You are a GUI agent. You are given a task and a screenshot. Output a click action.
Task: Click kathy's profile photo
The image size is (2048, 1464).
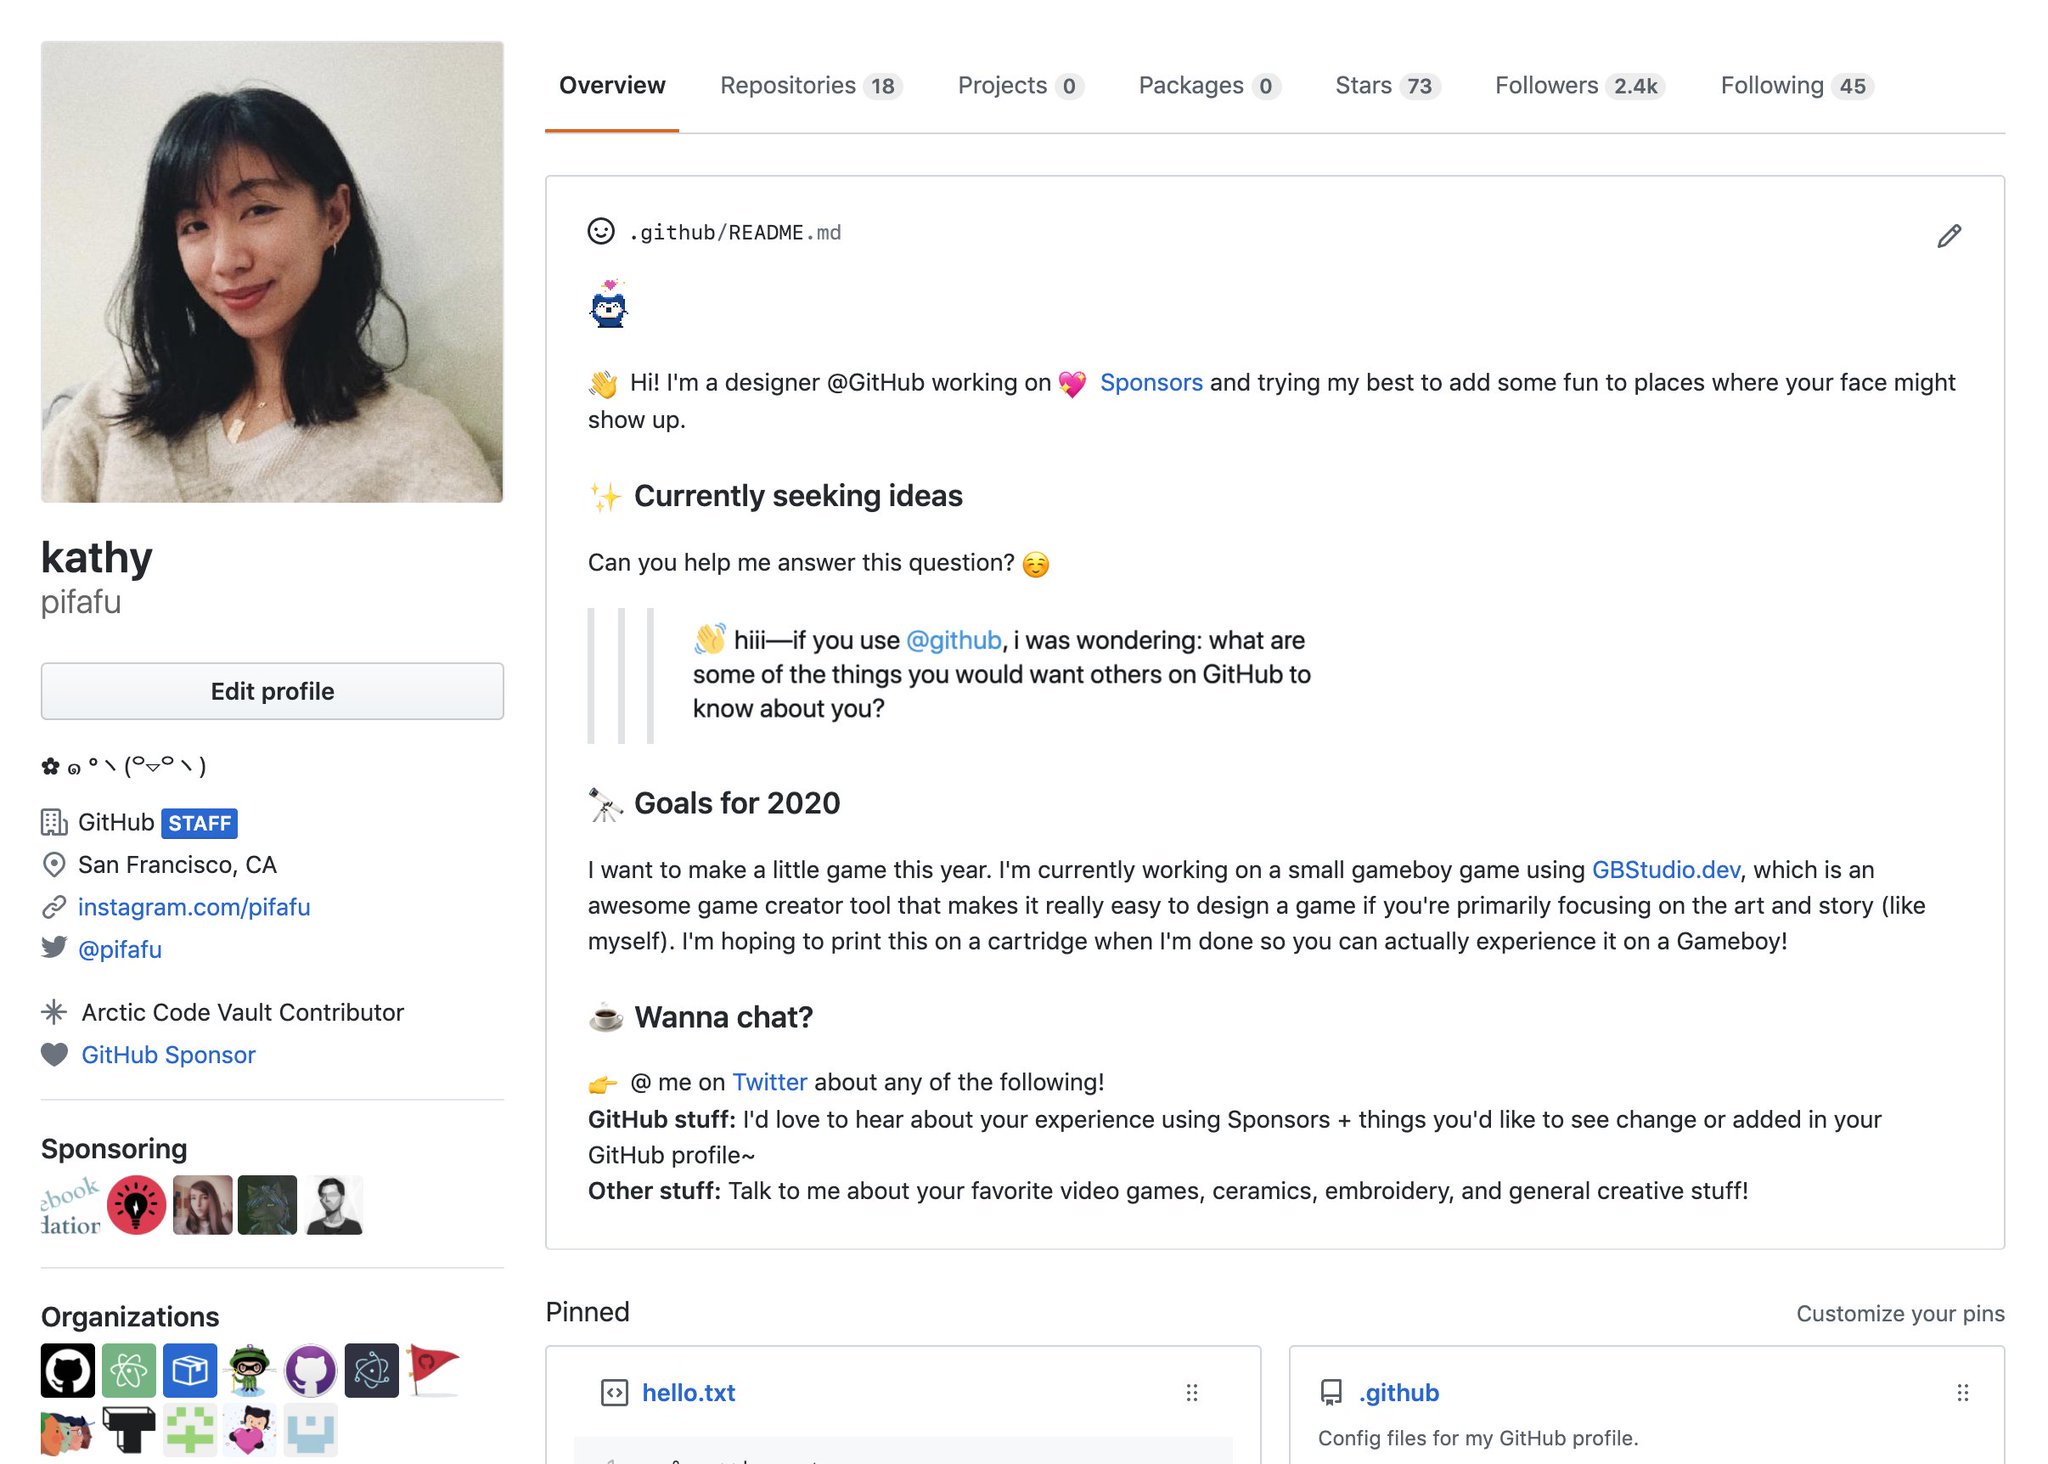coord(272,272)
